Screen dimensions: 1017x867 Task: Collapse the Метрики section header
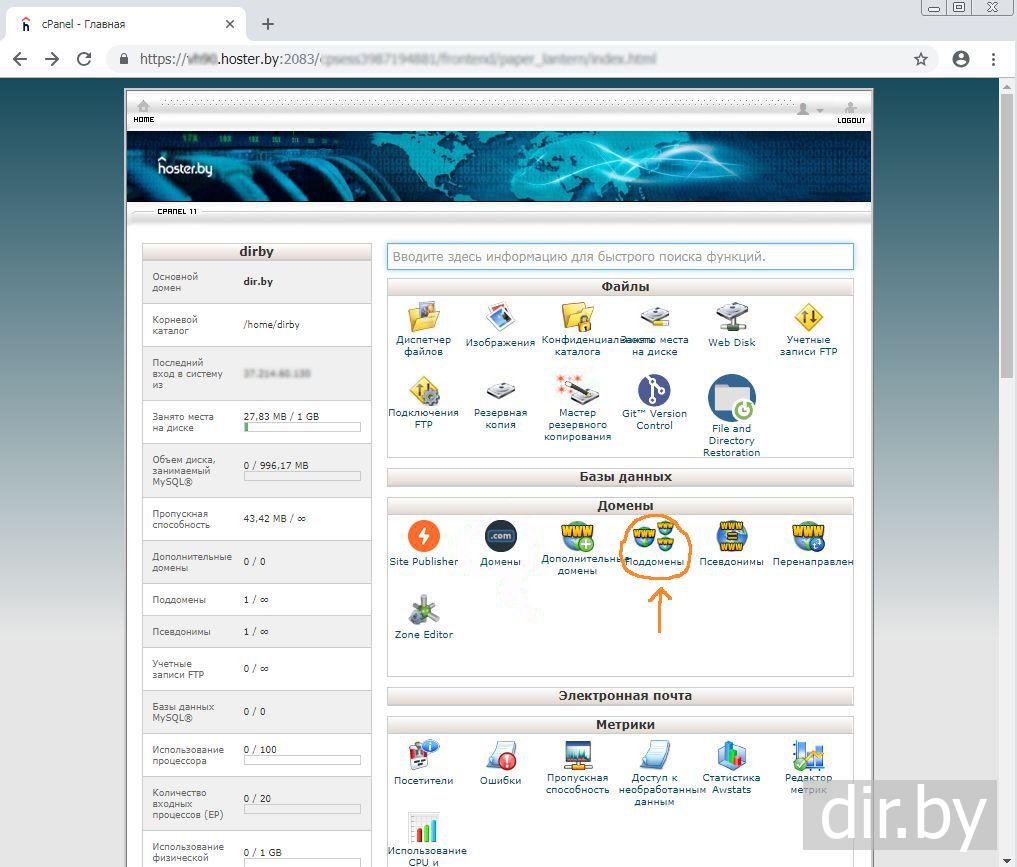(x=620, y=725)
